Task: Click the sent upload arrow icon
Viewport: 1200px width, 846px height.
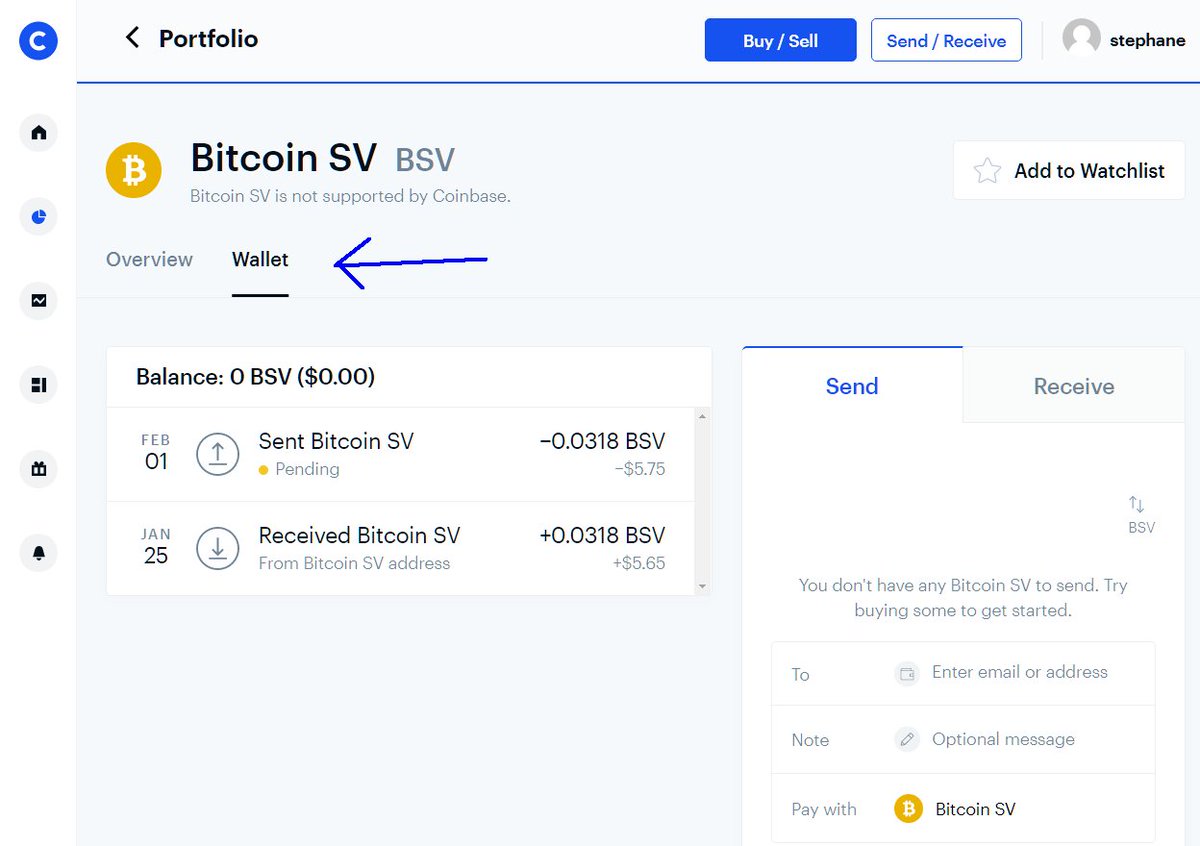Action: (x=217, y=454)
